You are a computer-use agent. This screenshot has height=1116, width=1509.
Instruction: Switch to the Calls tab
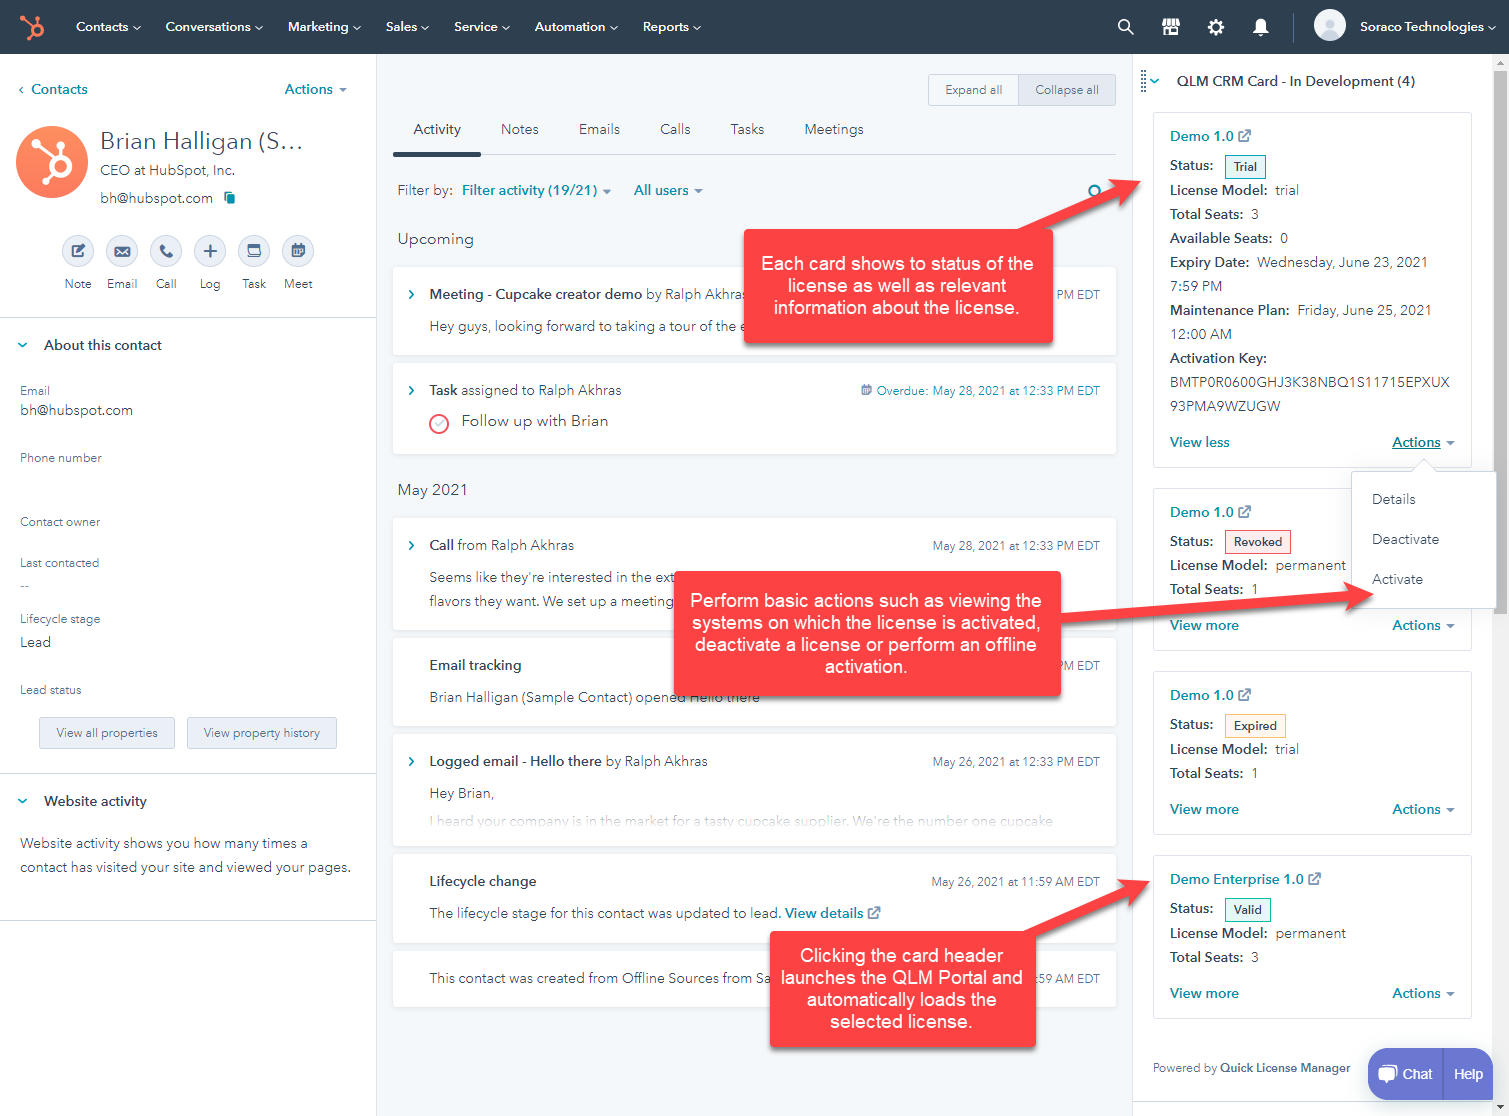pos(675,130)
